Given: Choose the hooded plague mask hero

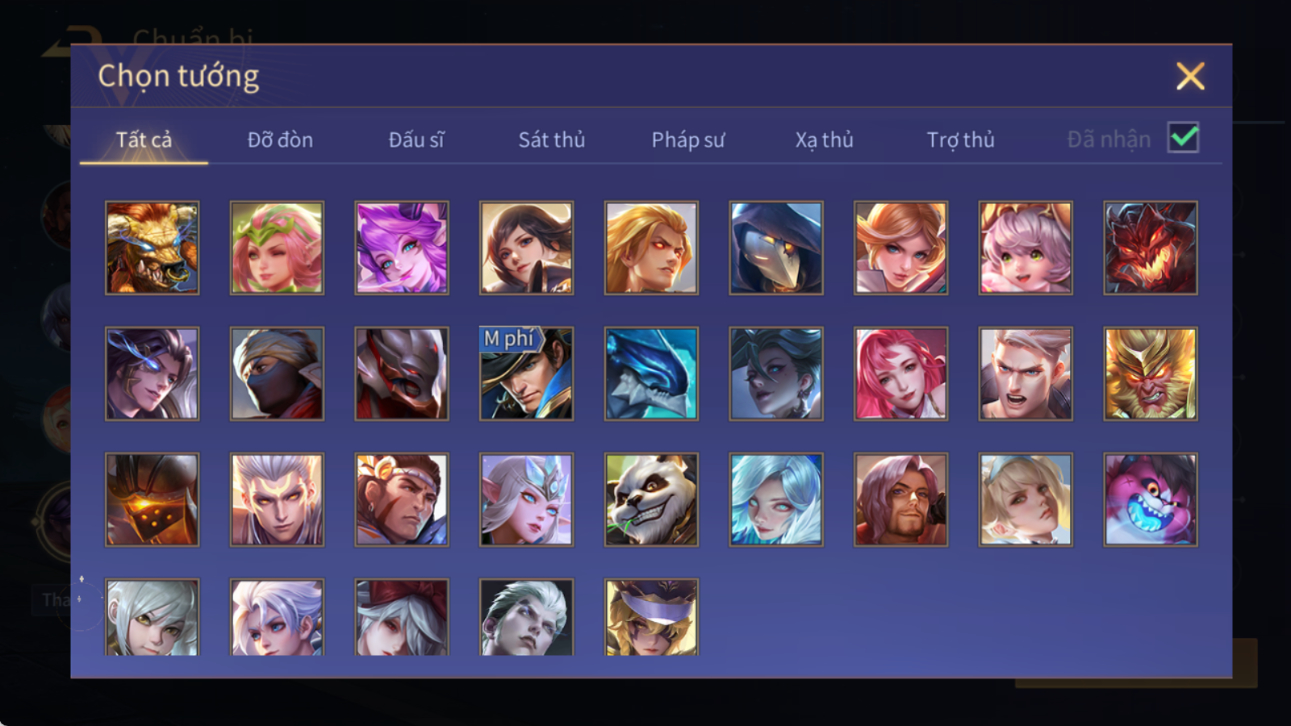Looking at the screenshot, I should (776, 247).
